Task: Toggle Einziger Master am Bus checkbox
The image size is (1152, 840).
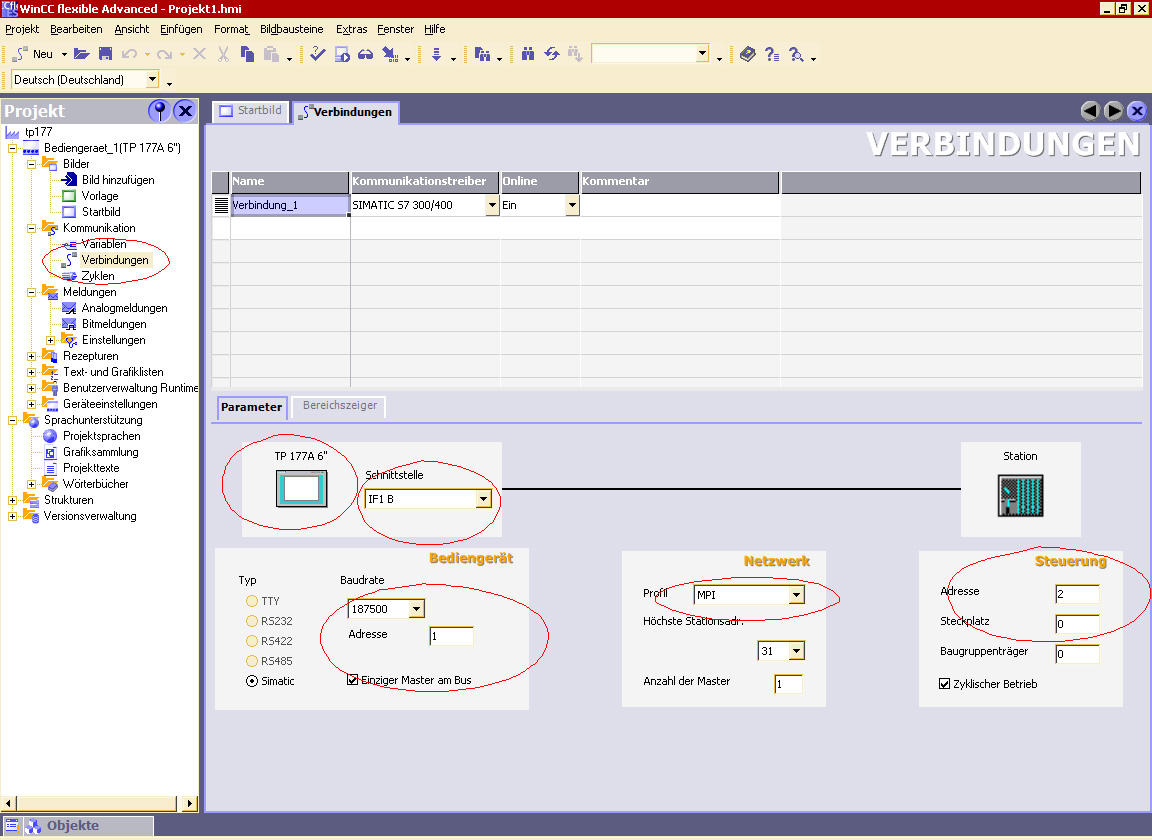Action: point(353,680)
